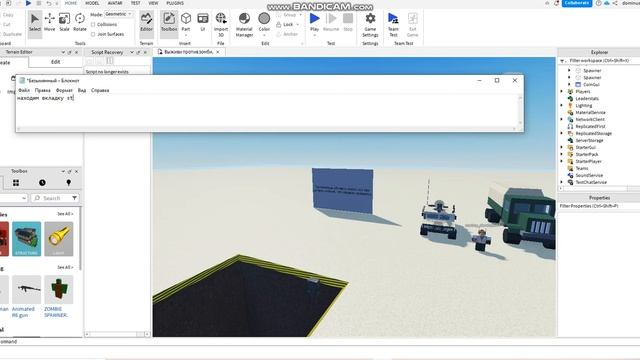
Task: Open the HOME ribbon tab
Action: (71, 3)
